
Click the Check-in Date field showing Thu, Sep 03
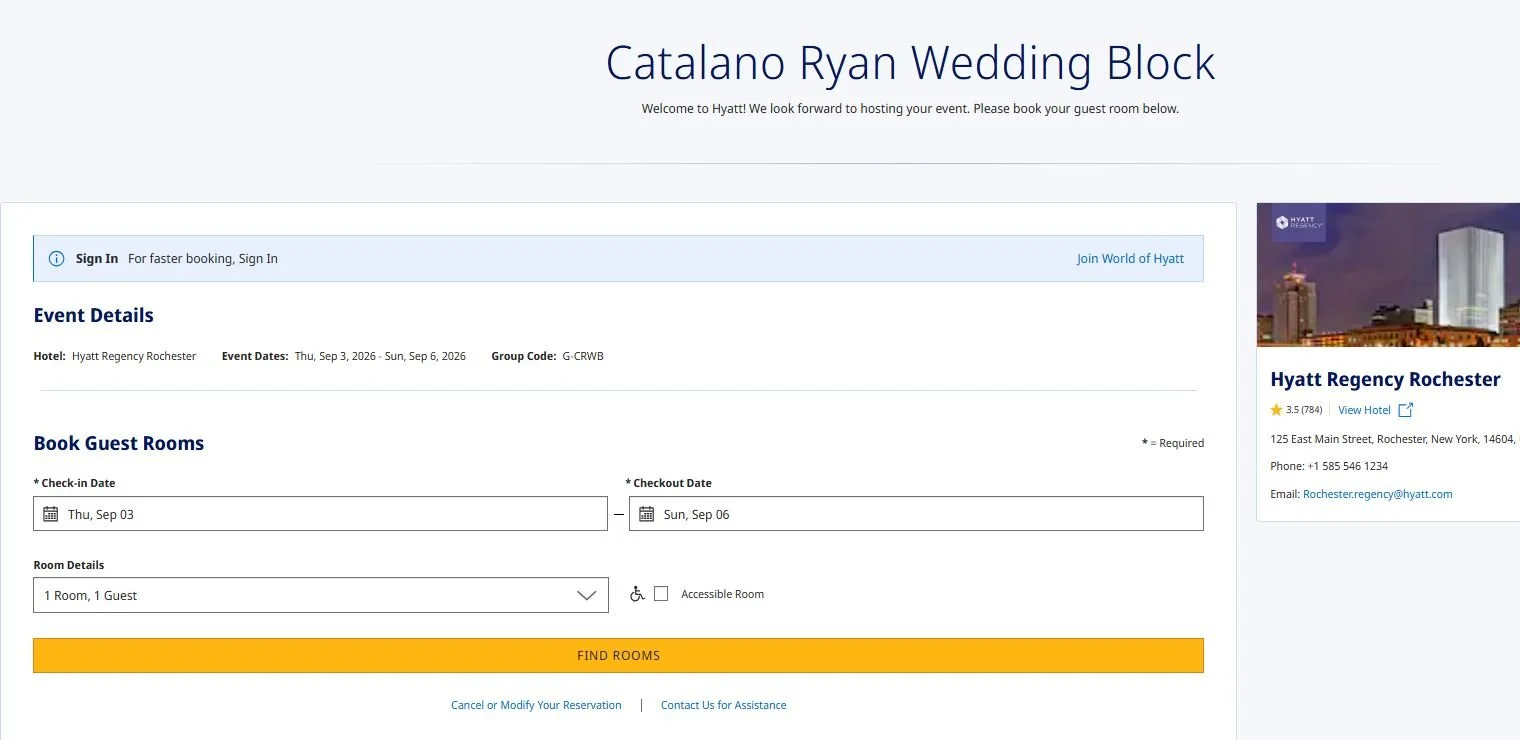coord(320,514)
